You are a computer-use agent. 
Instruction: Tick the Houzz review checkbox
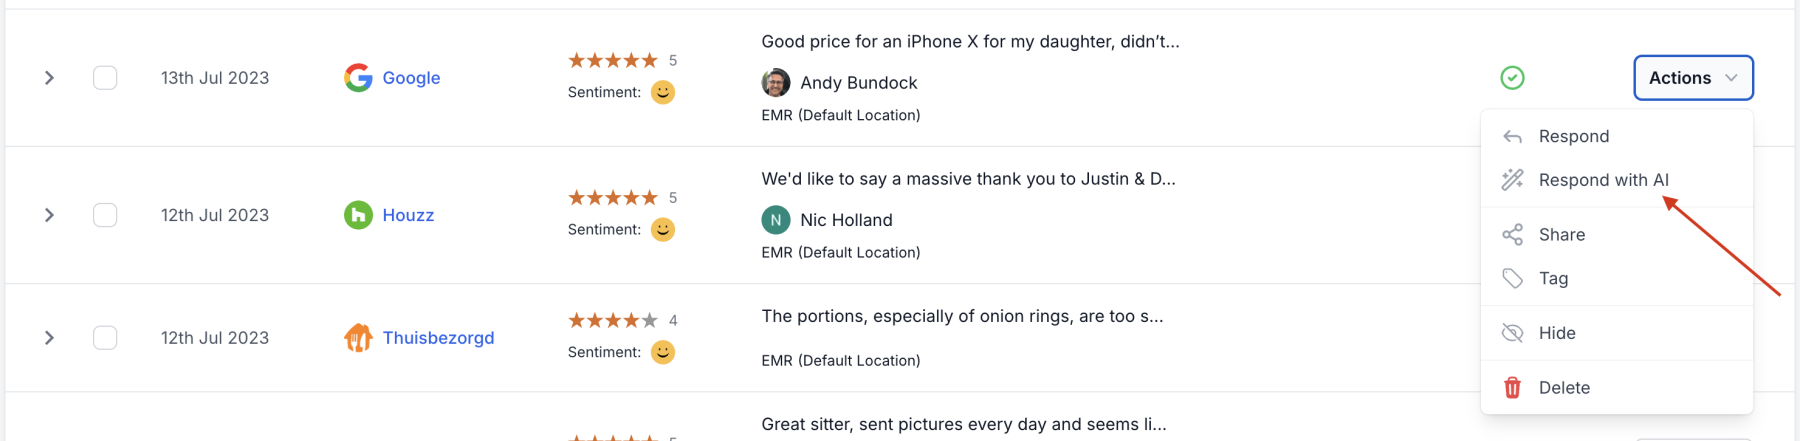click(105, 215)
